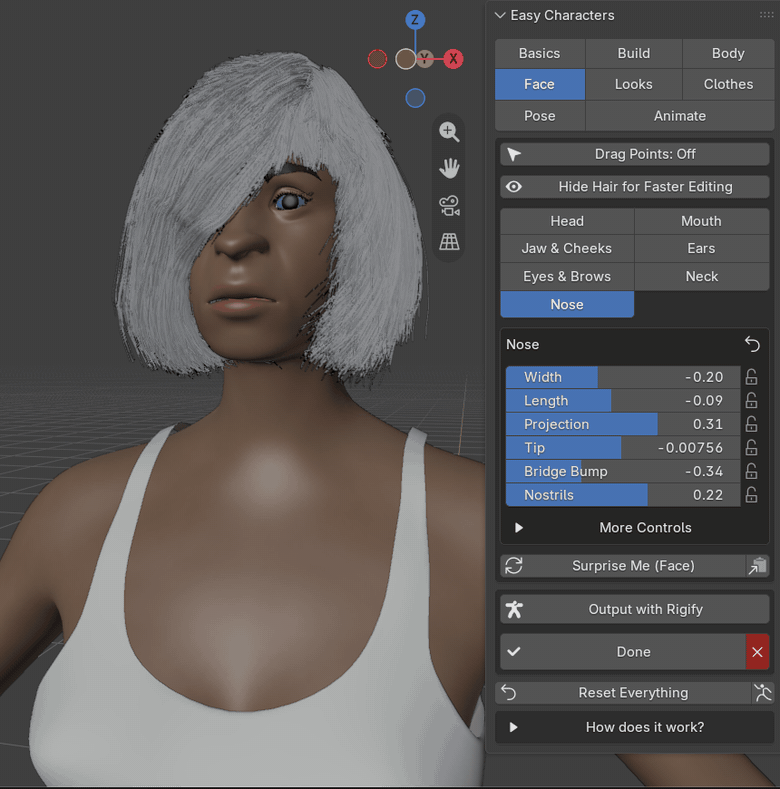Toggle the camera view icon
The width and height of the screenshot is (780, 789).
point(449,205)
